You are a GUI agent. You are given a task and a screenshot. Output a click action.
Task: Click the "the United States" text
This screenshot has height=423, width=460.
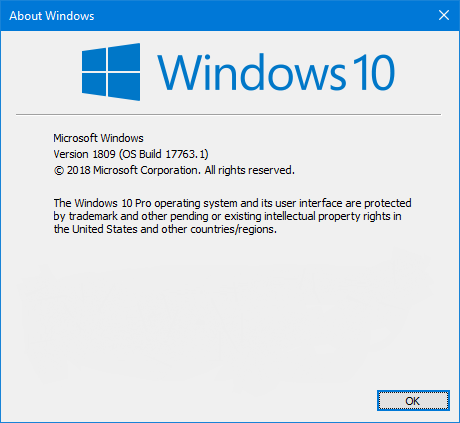coord(95,229)
